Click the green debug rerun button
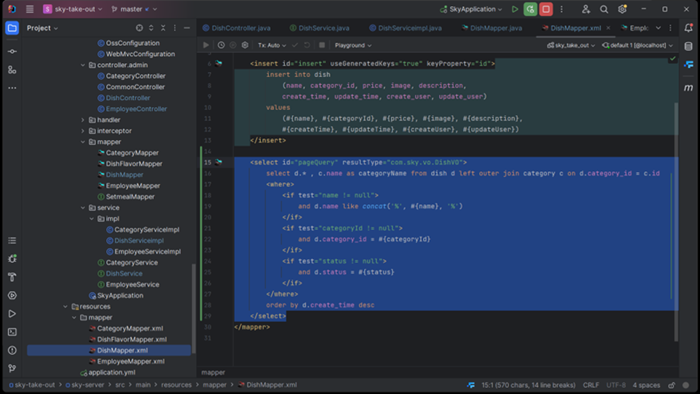Viewport: 700px width, 394px height. [530, 9]
